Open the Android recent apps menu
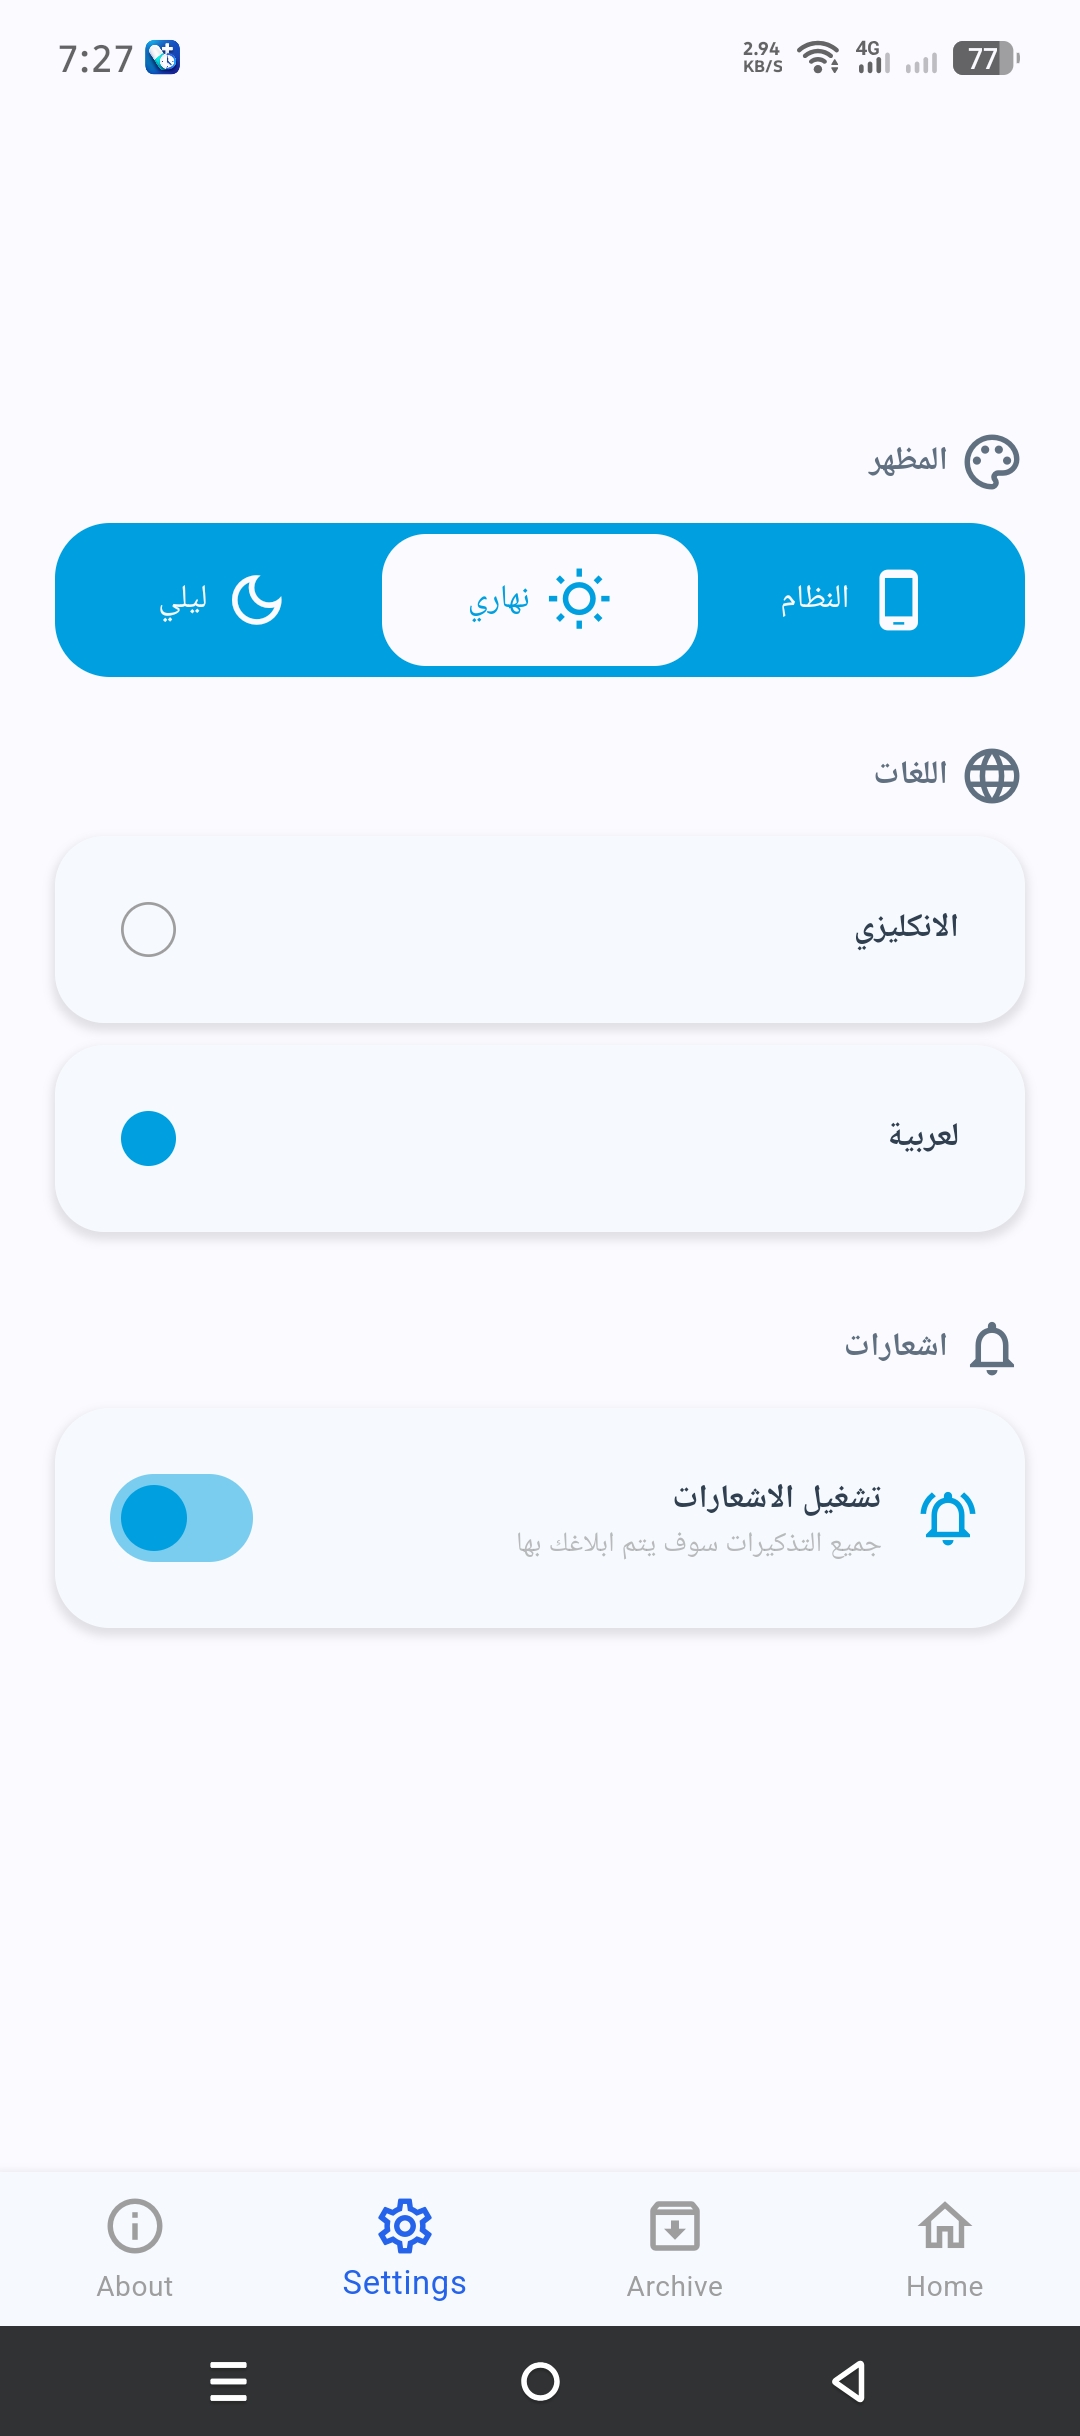 coord(229,2381)
